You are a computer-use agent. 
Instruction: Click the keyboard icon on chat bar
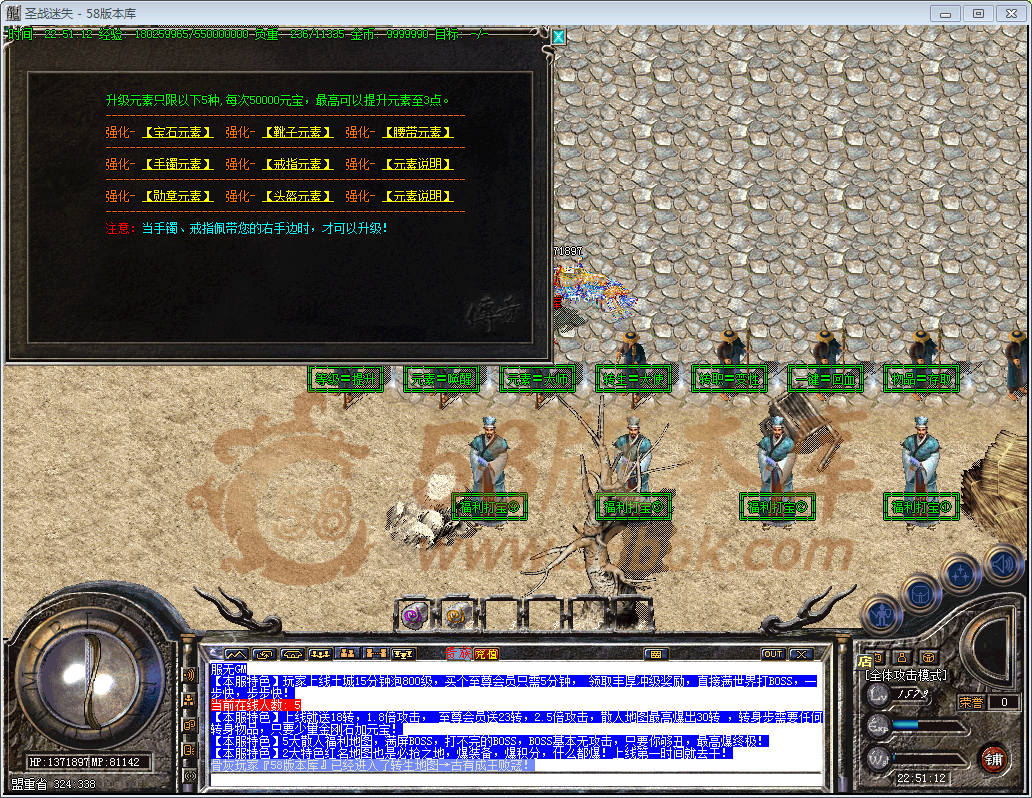[656, 654]
